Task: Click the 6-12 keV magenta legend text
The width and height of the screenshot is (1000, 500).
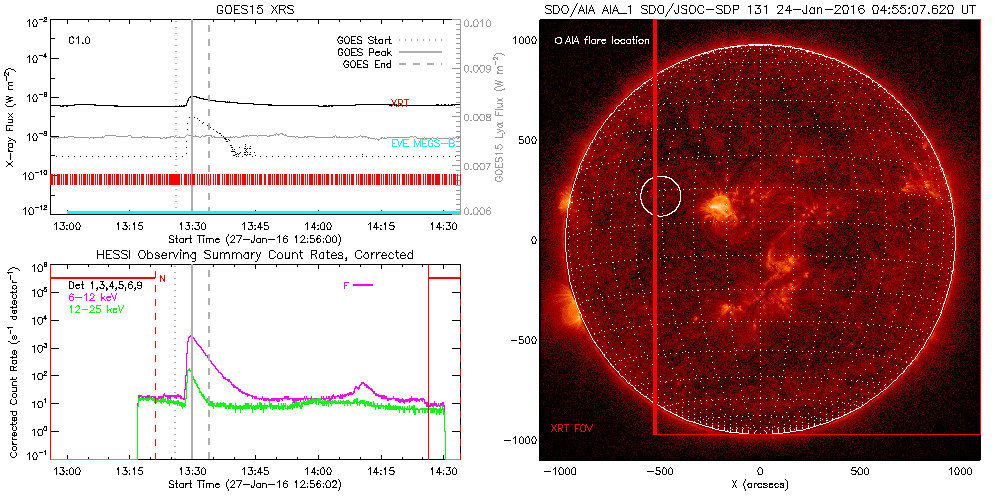Action: pos(97,298)
